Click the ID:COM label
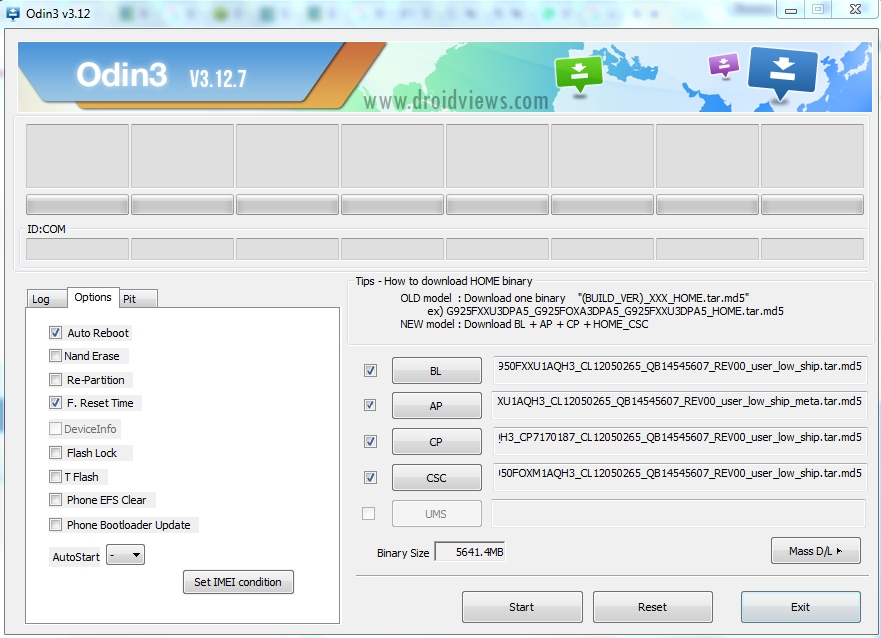 pos(47,229)
